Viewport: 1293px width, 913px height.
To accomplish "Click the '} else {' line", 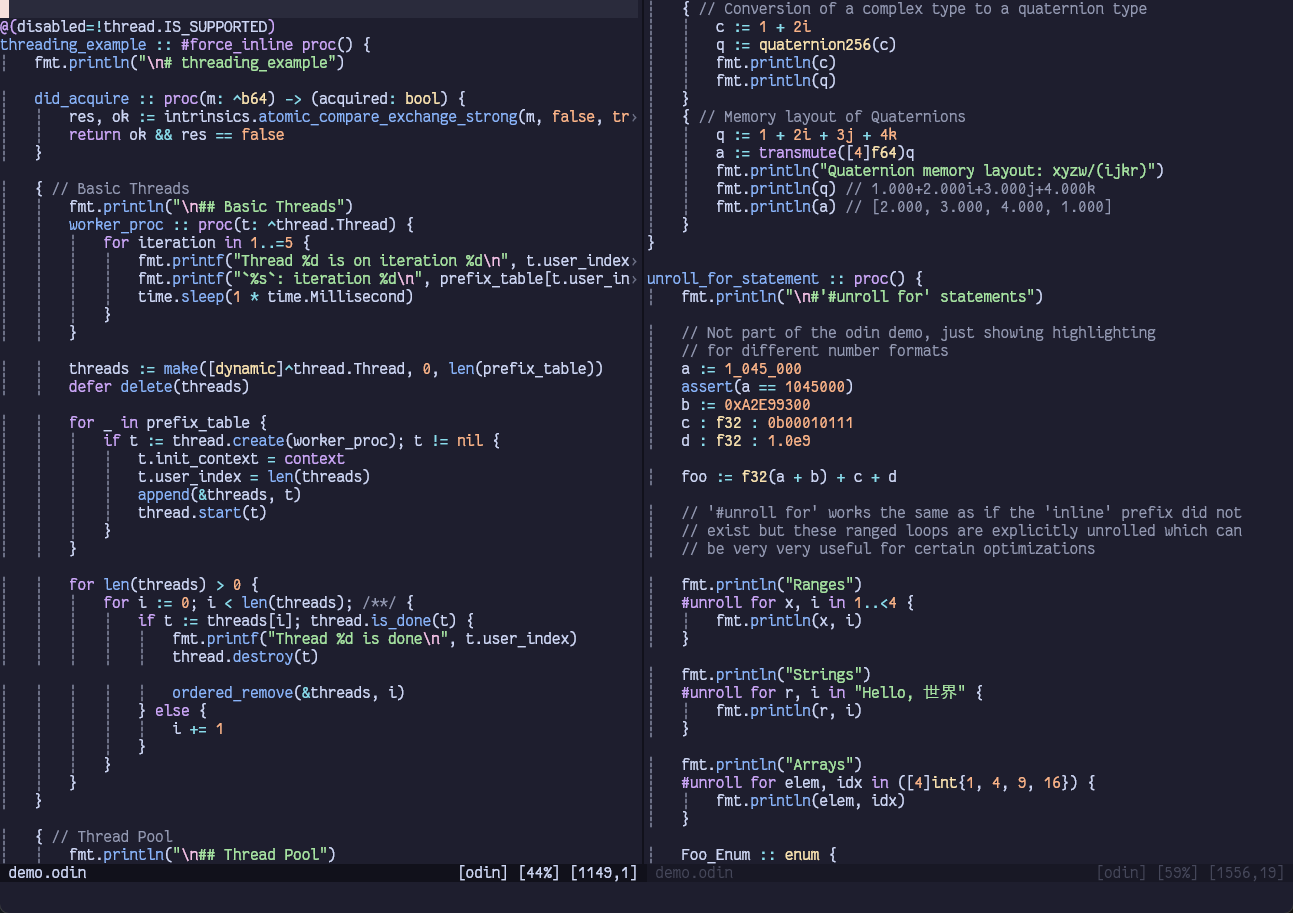I will point(172,711).
